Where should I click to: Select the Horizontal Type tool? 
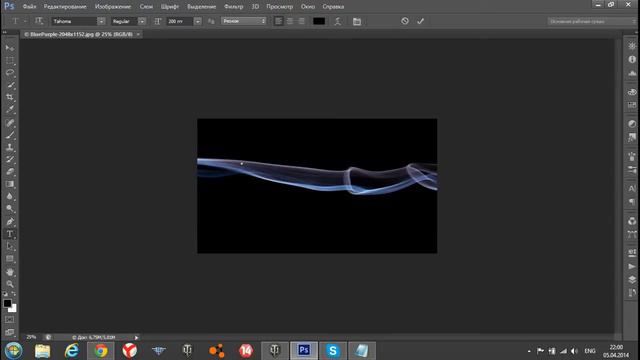[10, 234]
